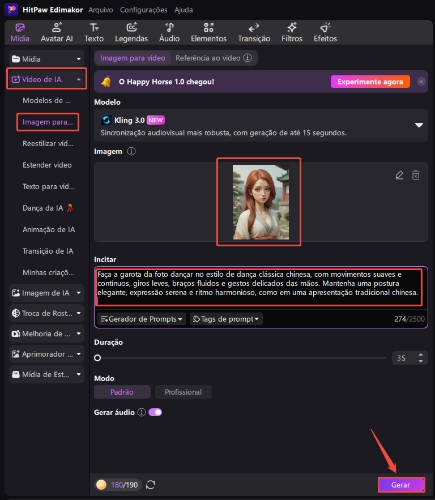Open the Kling 3.0 model dropdown

pos(261,126)
